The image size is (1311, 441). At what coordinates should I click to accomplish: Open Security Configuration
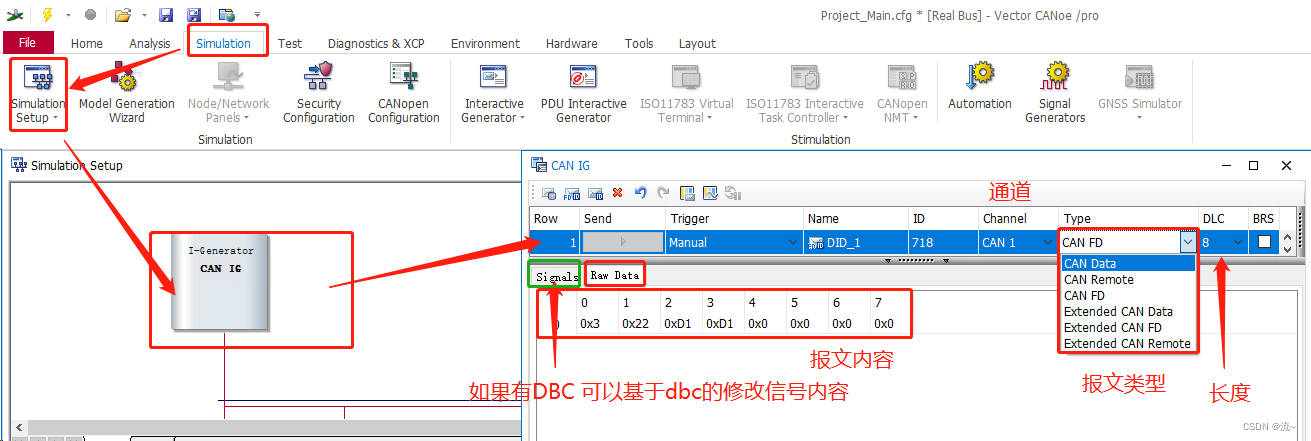[x=318, y=94]
